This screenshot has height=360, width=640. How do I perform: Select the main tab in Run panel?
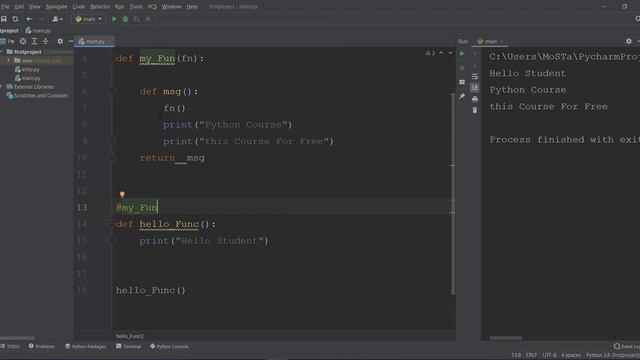[490, 41]
